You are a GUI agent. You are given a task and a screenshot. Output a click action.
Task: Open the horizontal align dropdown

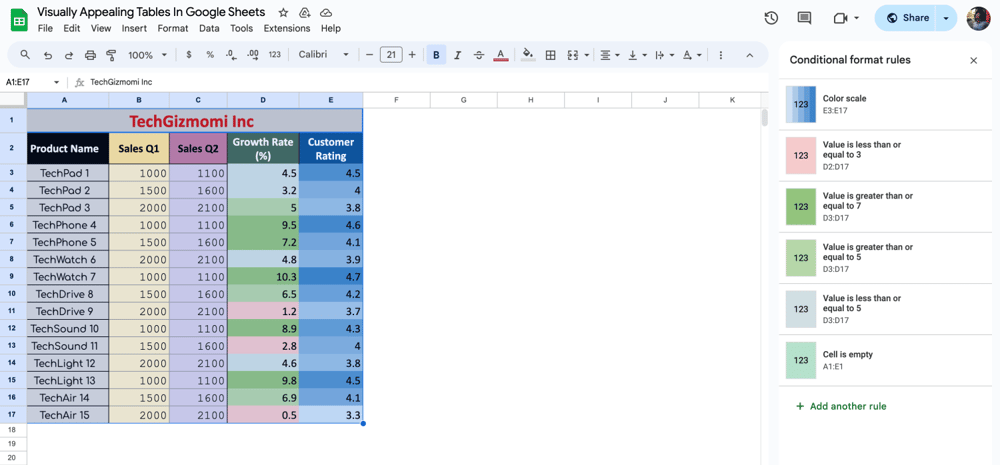point(608,55)
